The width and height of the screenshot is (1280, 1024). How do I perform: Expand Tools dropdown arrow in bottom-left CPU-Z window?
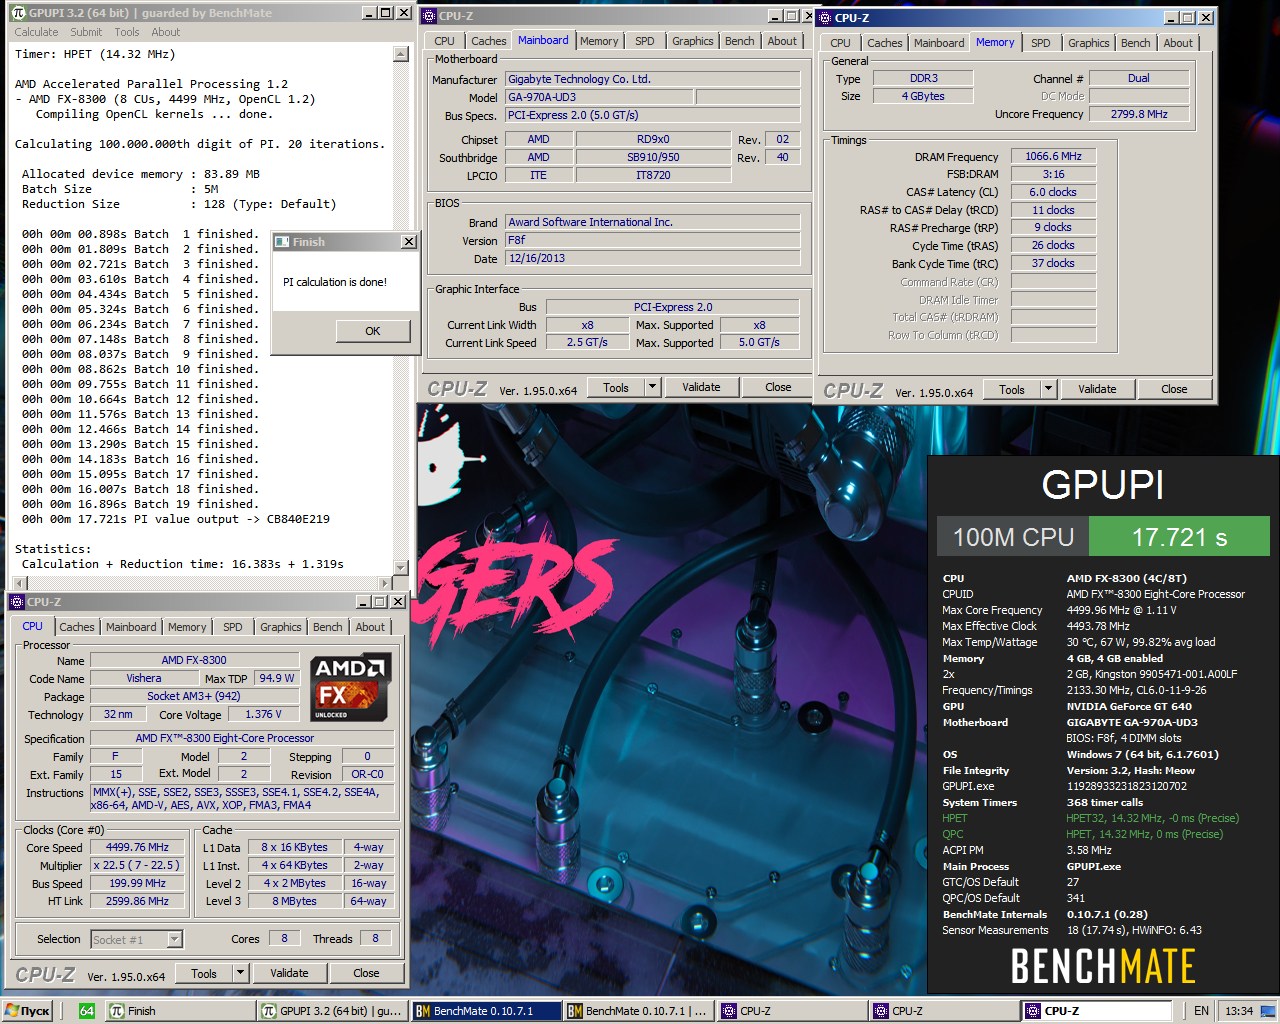(240, 973)
